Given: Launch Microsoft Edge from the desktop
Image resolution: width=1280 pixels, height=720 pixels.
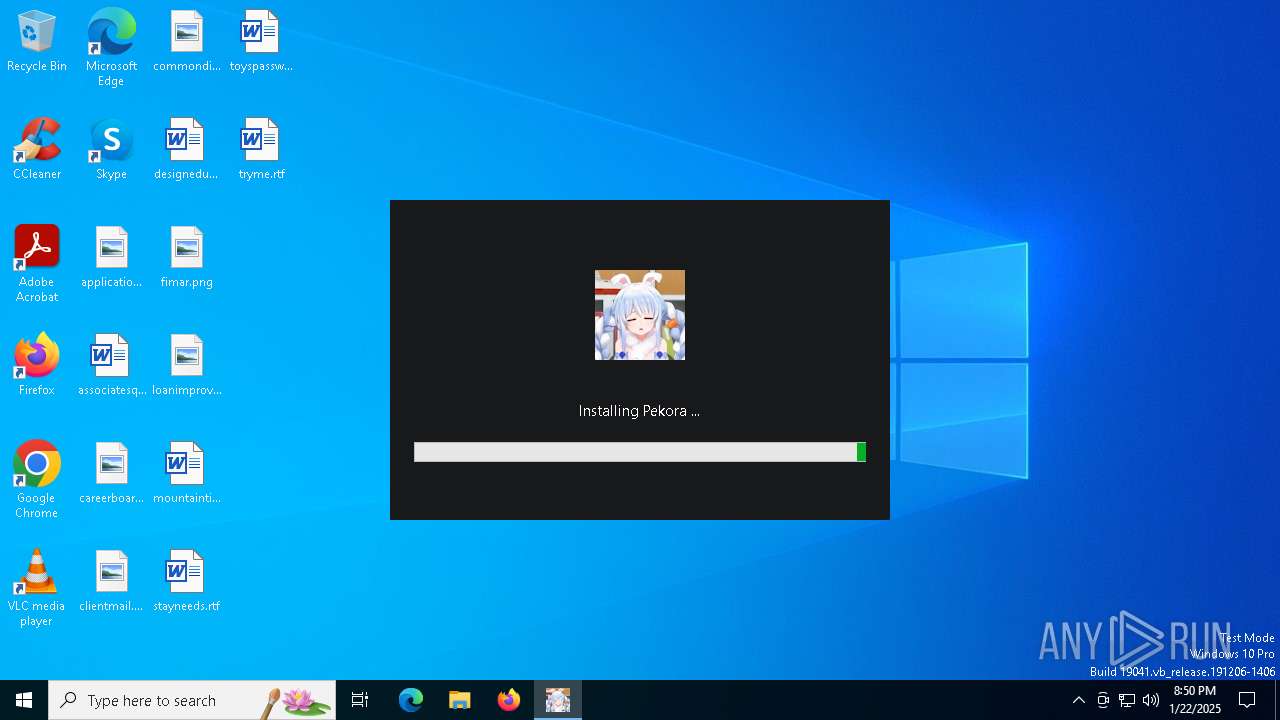Looking at the screenshot, I should point(111,47).
